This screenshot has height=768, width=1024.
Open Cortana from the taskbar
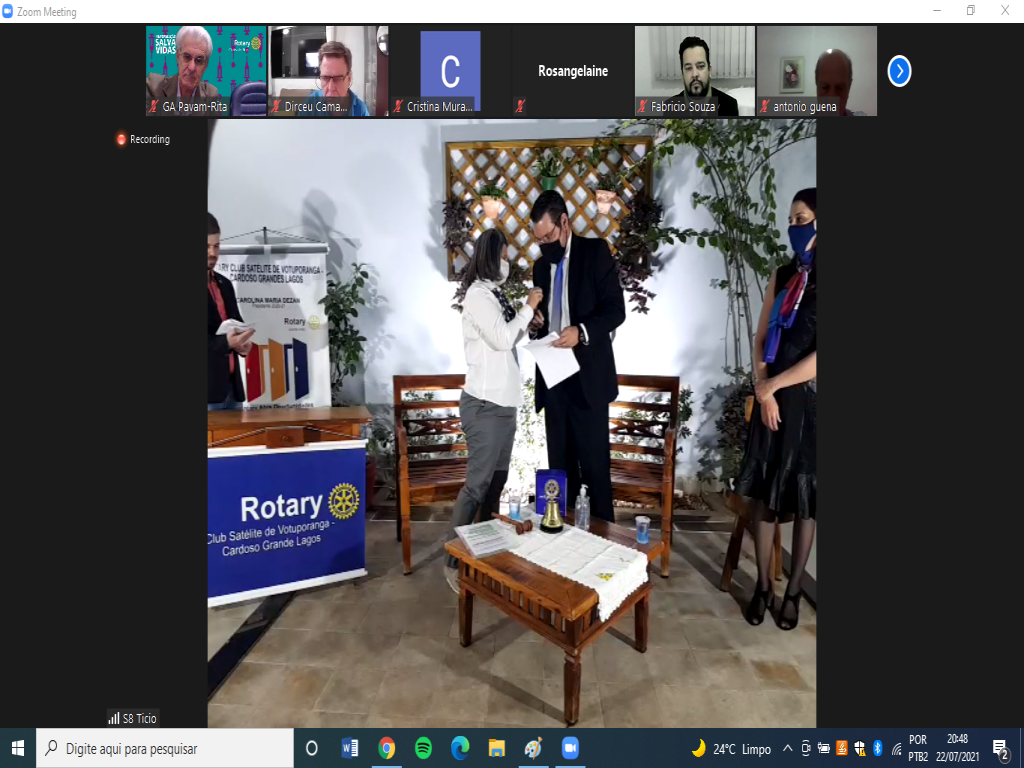pos(311,748)
